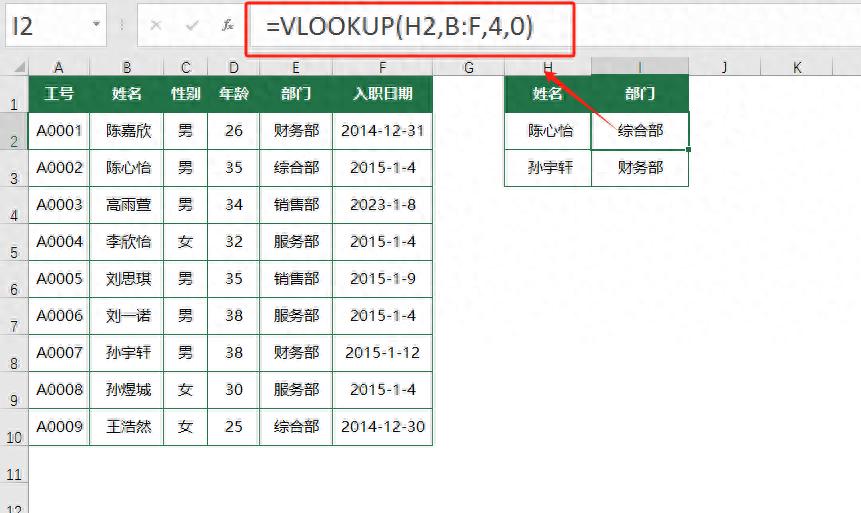Click cell A0007
The image size is (861, 513).
click(x=59, y=353)
